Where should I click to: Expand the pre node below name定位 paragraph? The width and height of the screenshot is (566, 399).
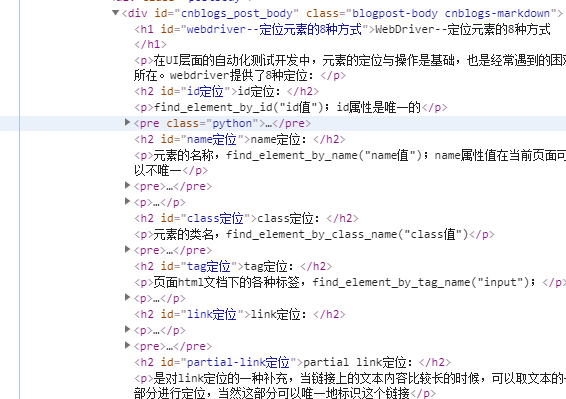127,185
